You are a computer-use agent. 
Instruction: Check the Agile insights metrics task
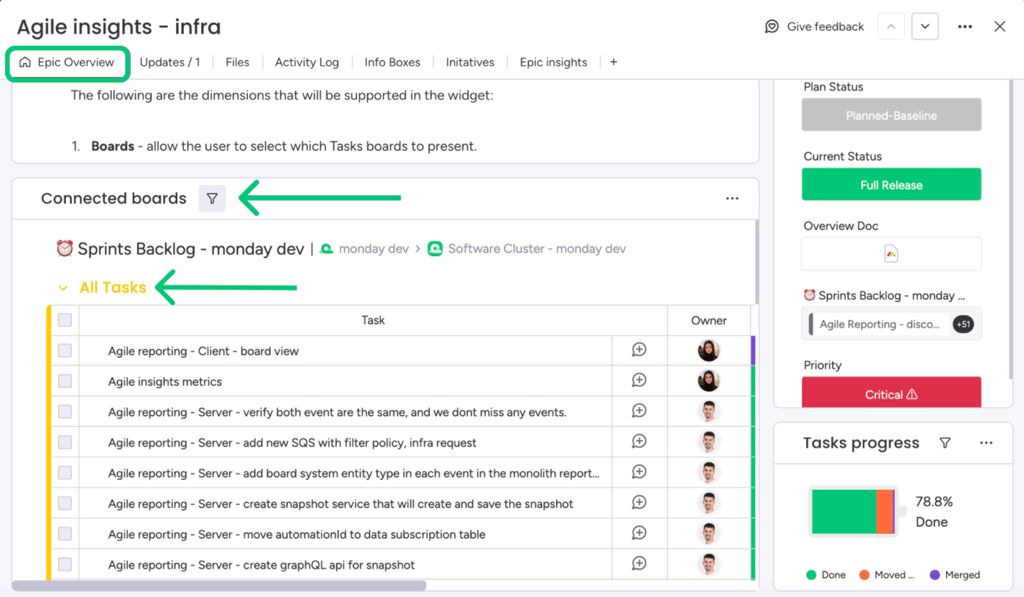point(65,381)
